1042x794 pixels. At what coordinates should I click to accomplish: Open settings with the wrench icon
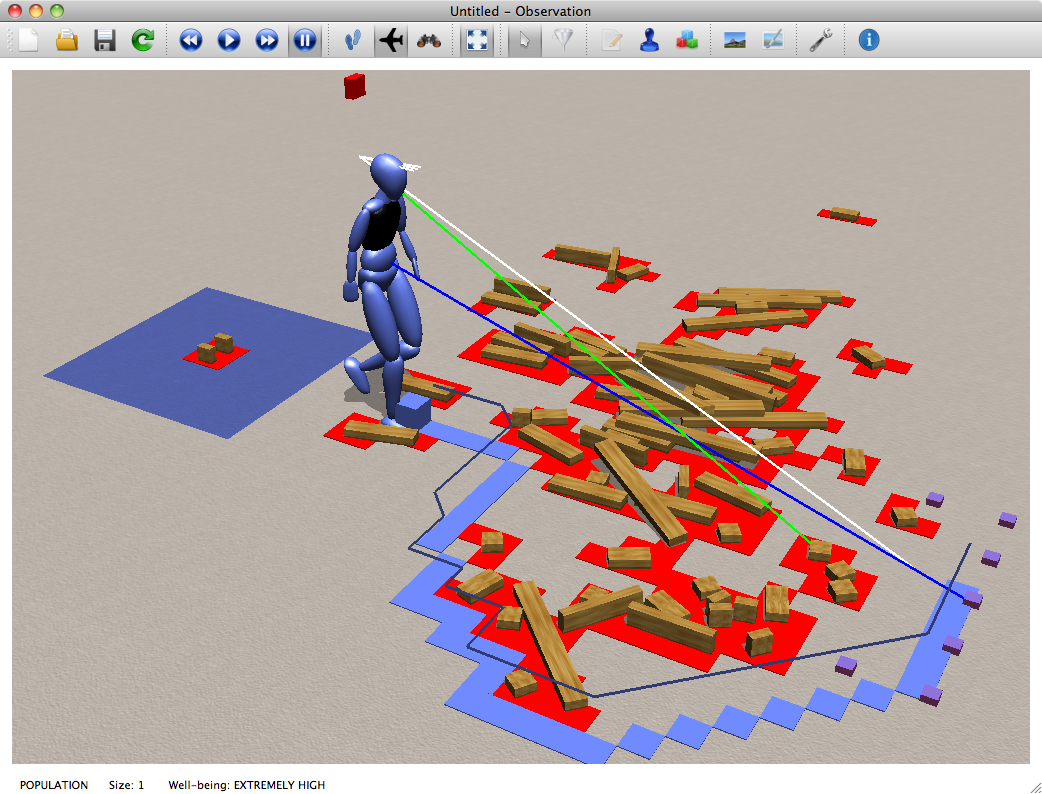[821, 40]
